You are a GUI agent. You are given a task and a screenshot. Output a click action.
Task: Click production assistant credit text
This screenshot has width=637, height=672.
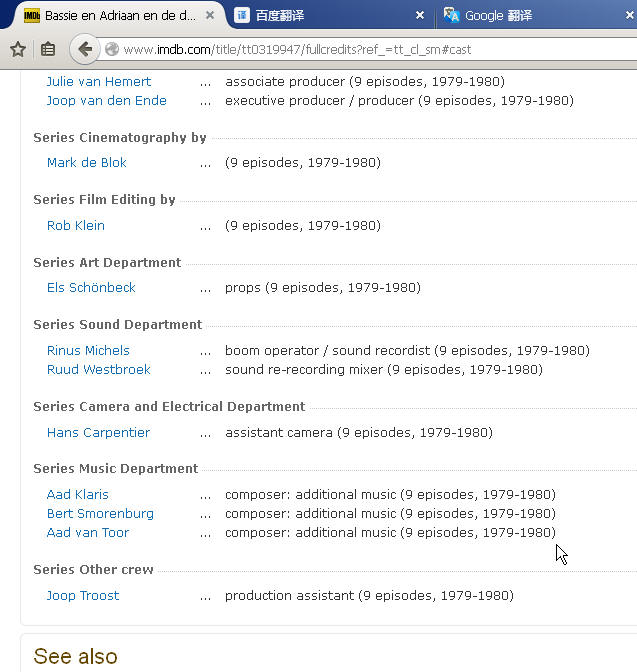[369, 595]
